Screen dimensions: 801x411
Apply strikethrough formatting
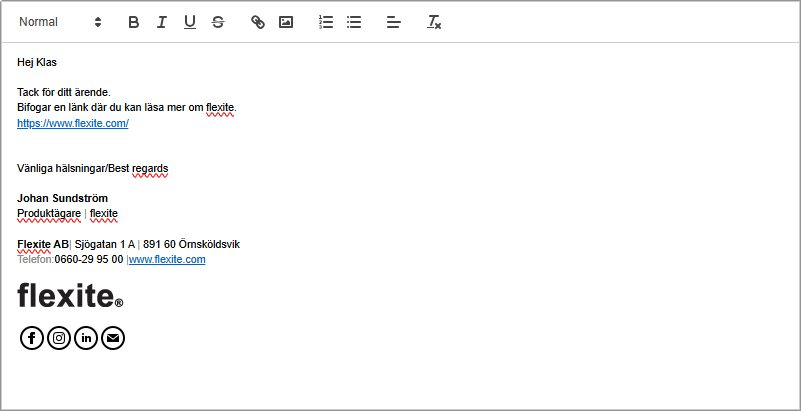pyautogui.click(x=218, y=22)
